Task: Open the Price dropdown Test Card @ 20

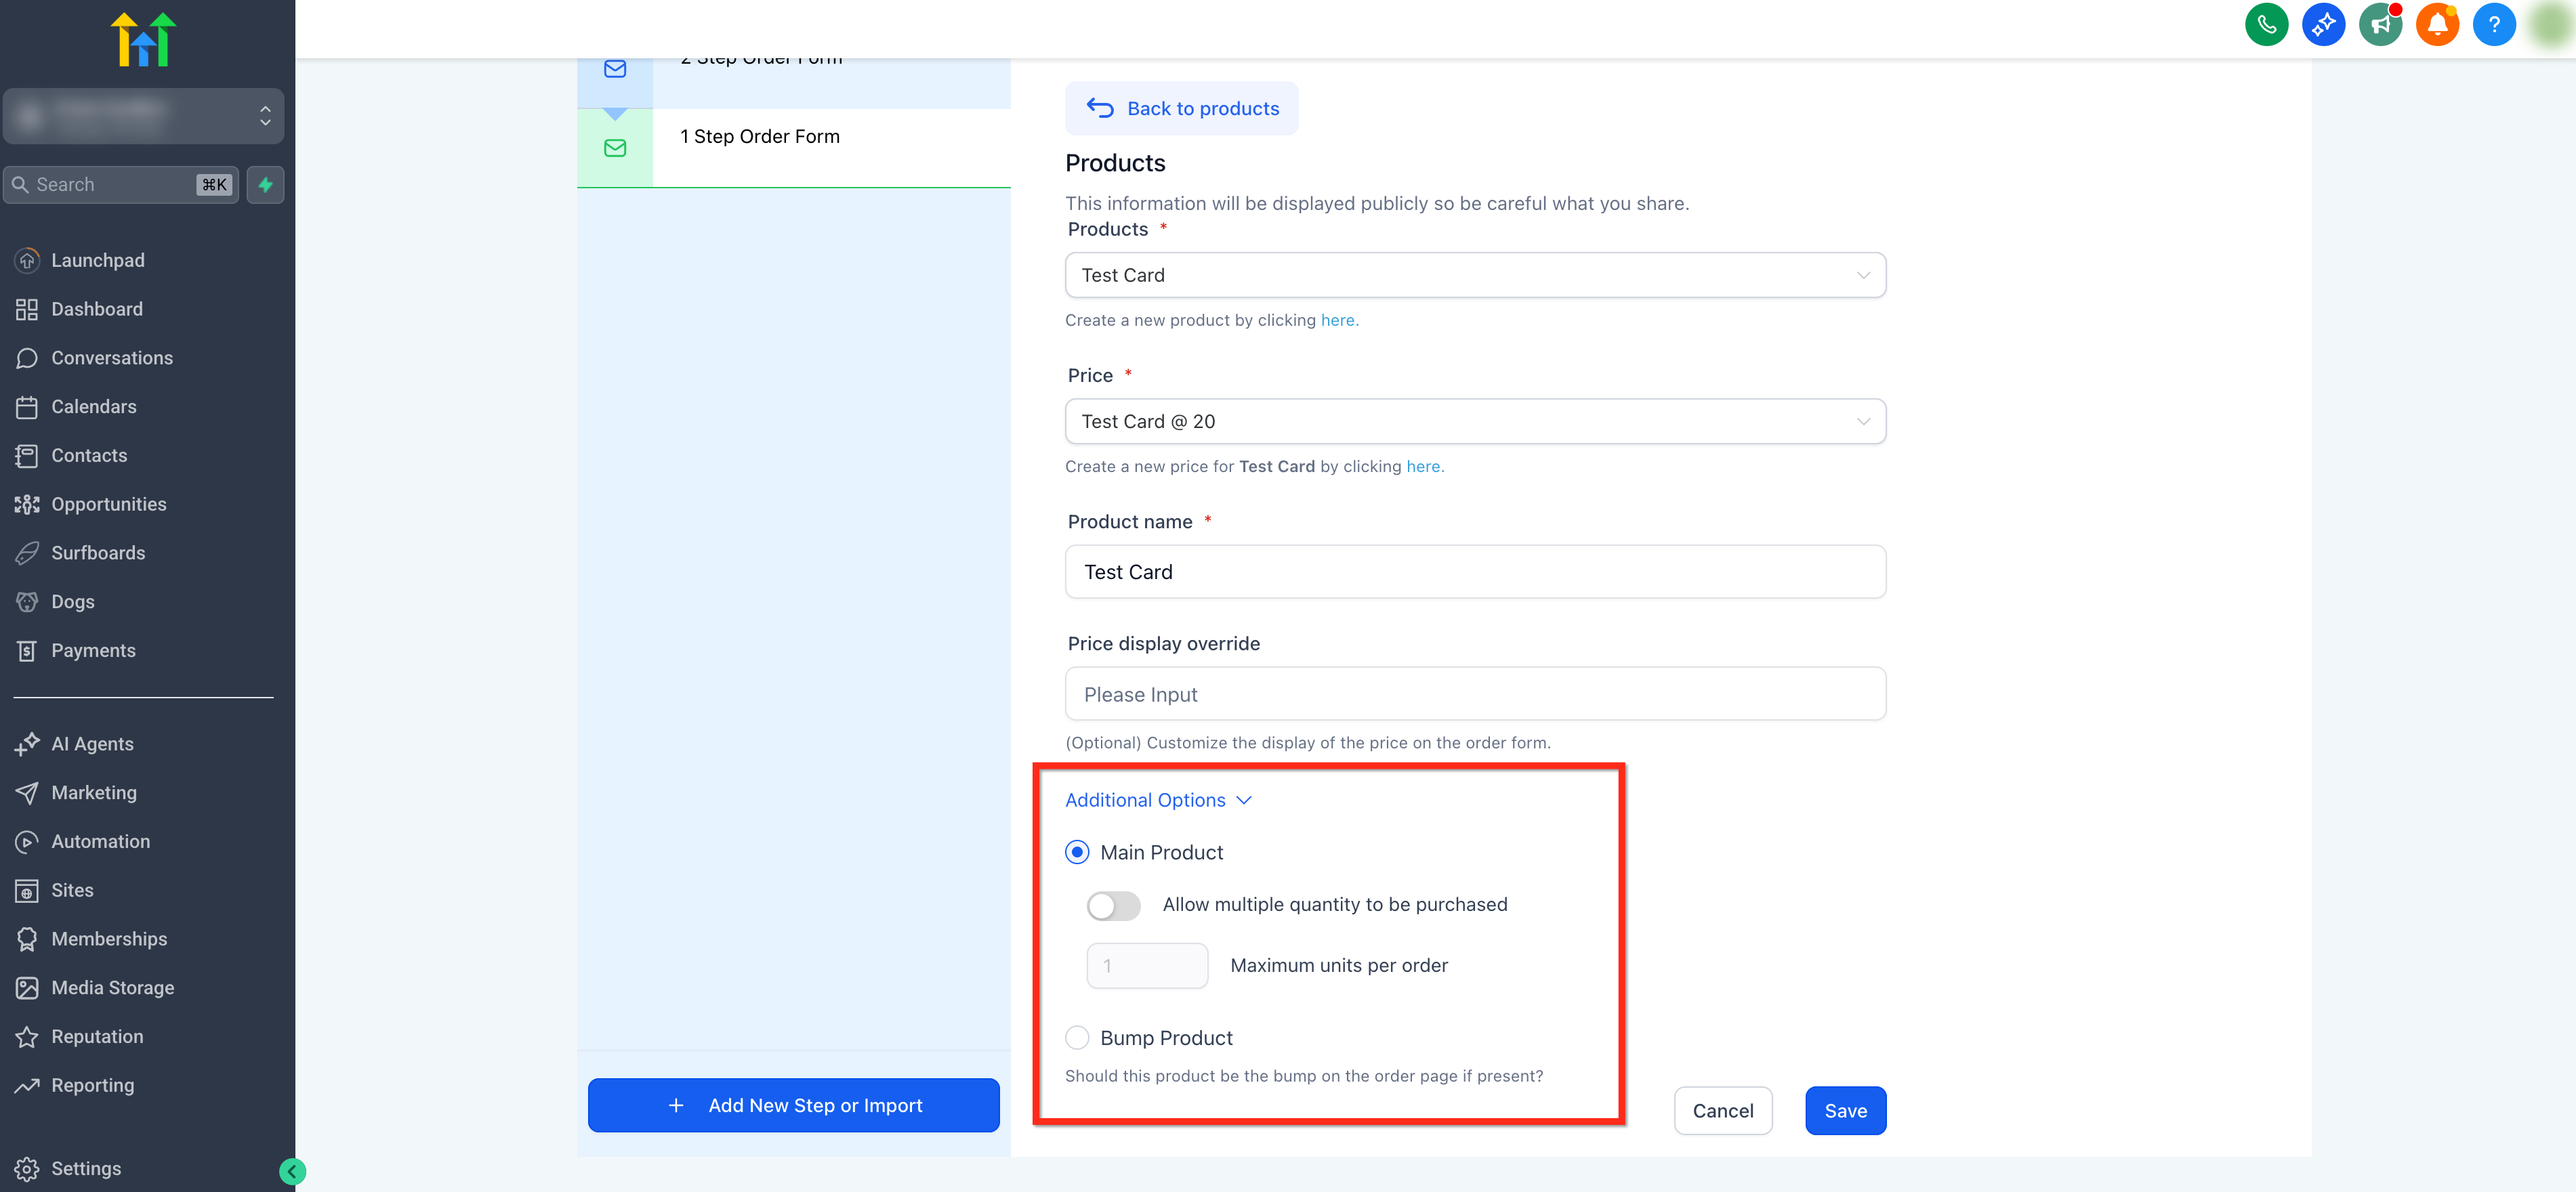Action: click(x=1475, y=421)
